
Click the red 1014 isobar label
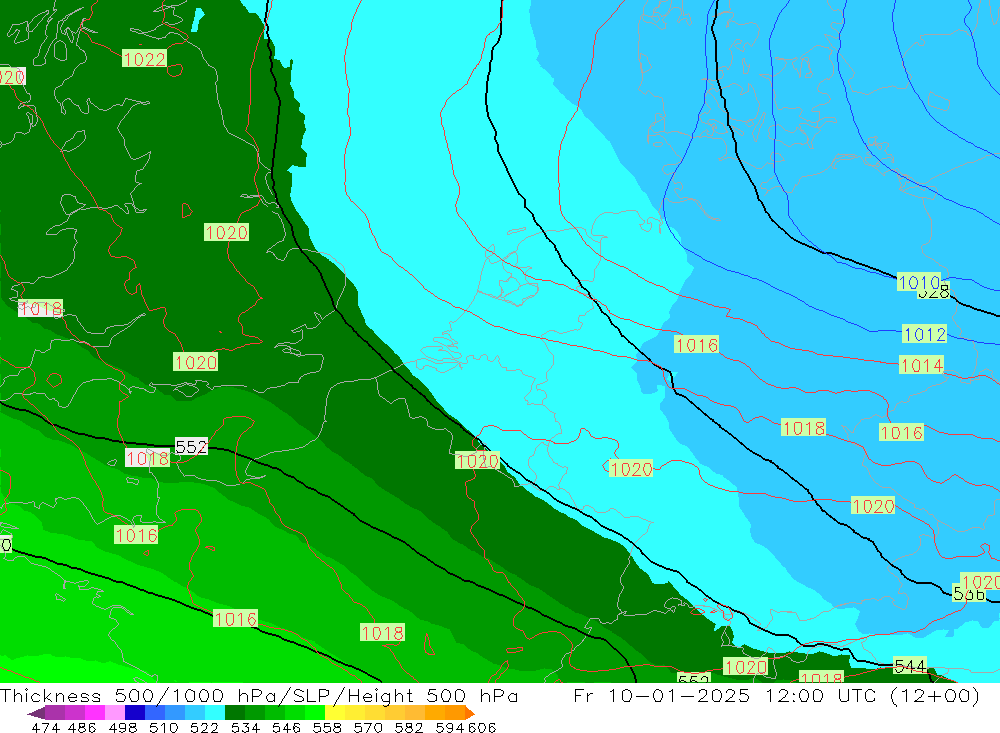pyautogui.click(x=922, y=366)
